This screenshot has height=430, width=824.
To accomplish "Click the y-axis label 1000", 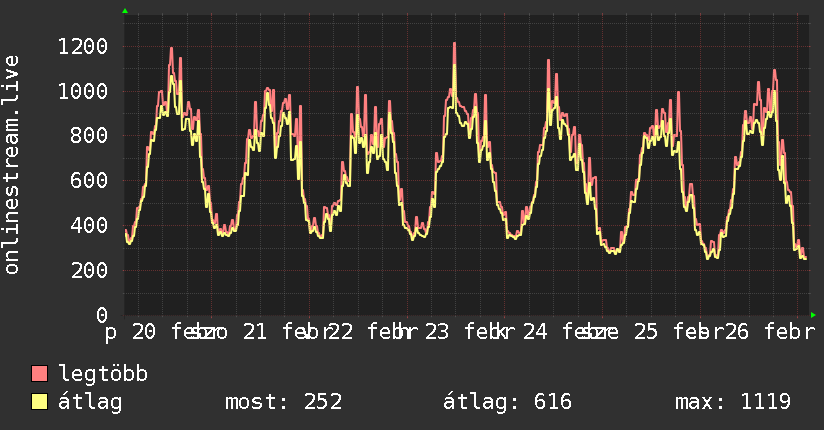I will click(x=83, y=91).
